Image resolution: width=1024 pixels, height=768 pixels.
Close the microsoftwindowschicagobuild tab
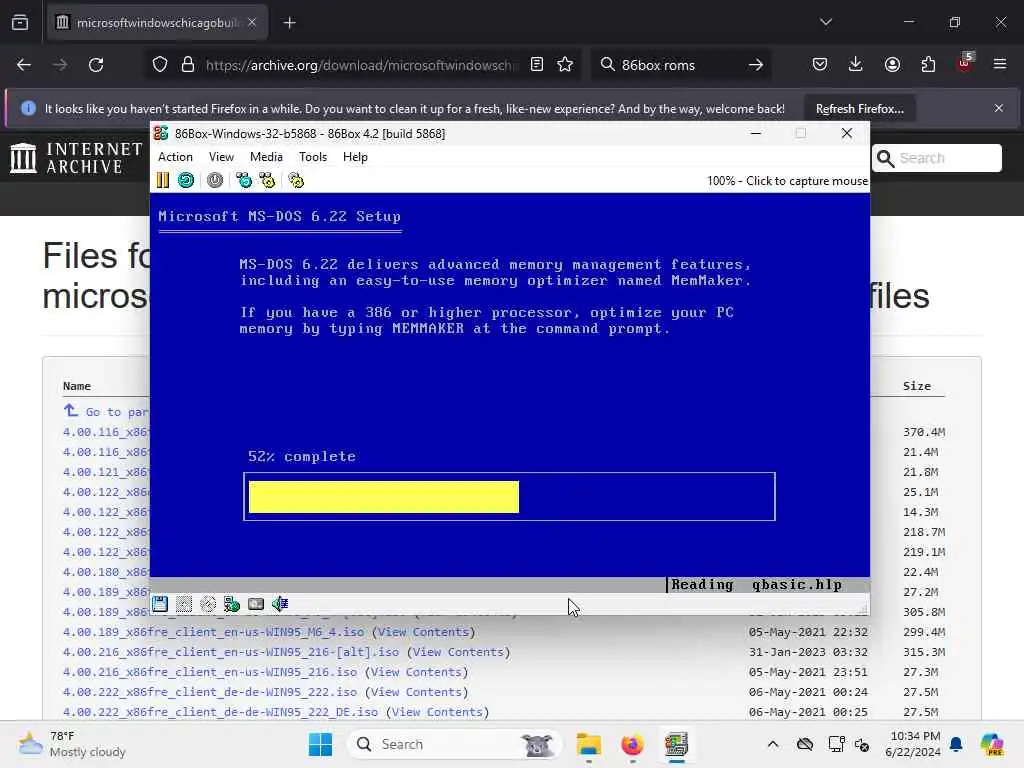[252, 23]
